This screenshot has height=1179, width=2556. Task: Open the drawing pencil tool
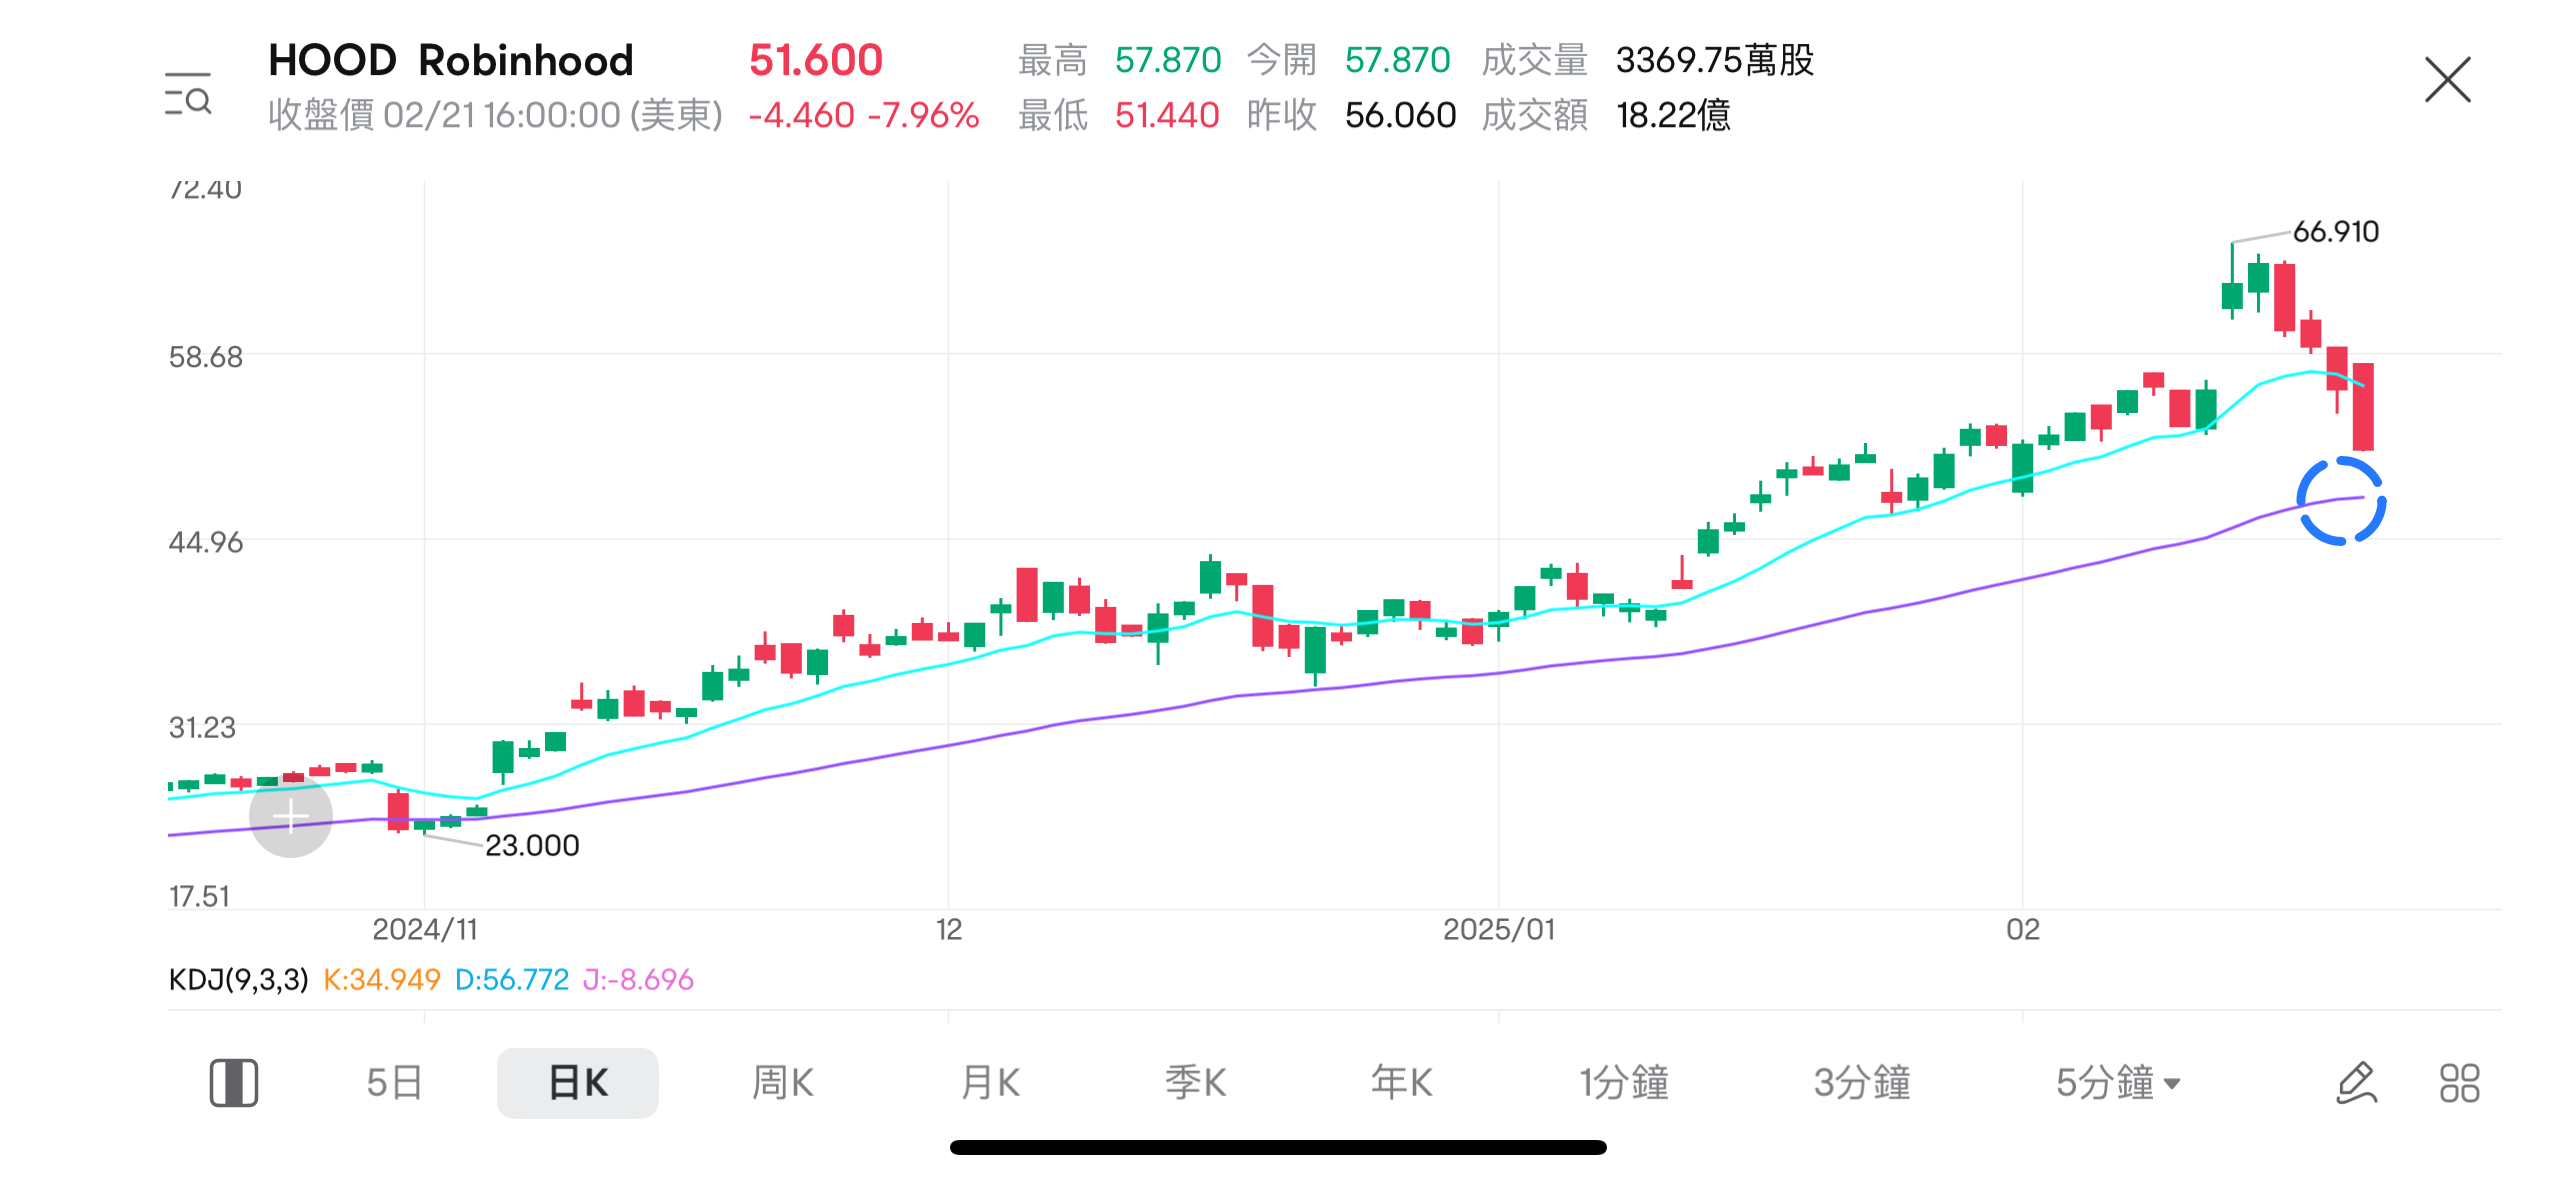coord(2355,1083)
